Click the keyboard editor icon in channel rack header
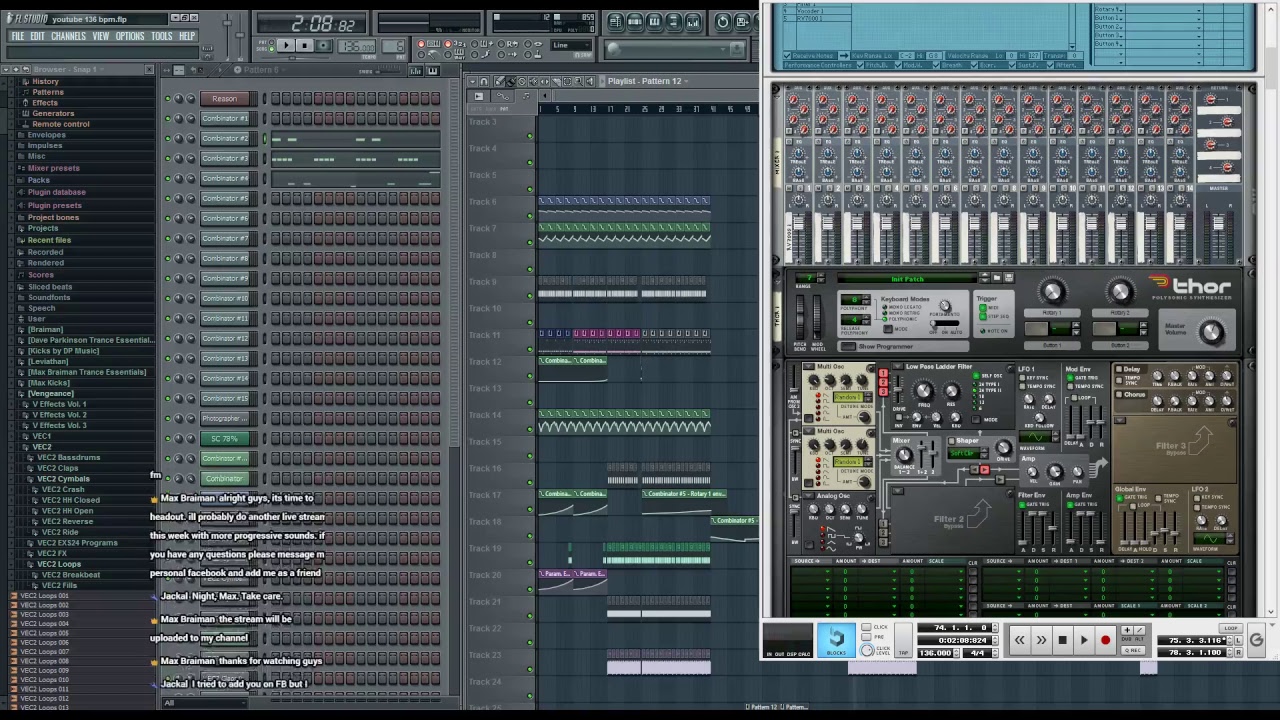The width and height of the screenshot is (1280, 720). tap(433, 71)
